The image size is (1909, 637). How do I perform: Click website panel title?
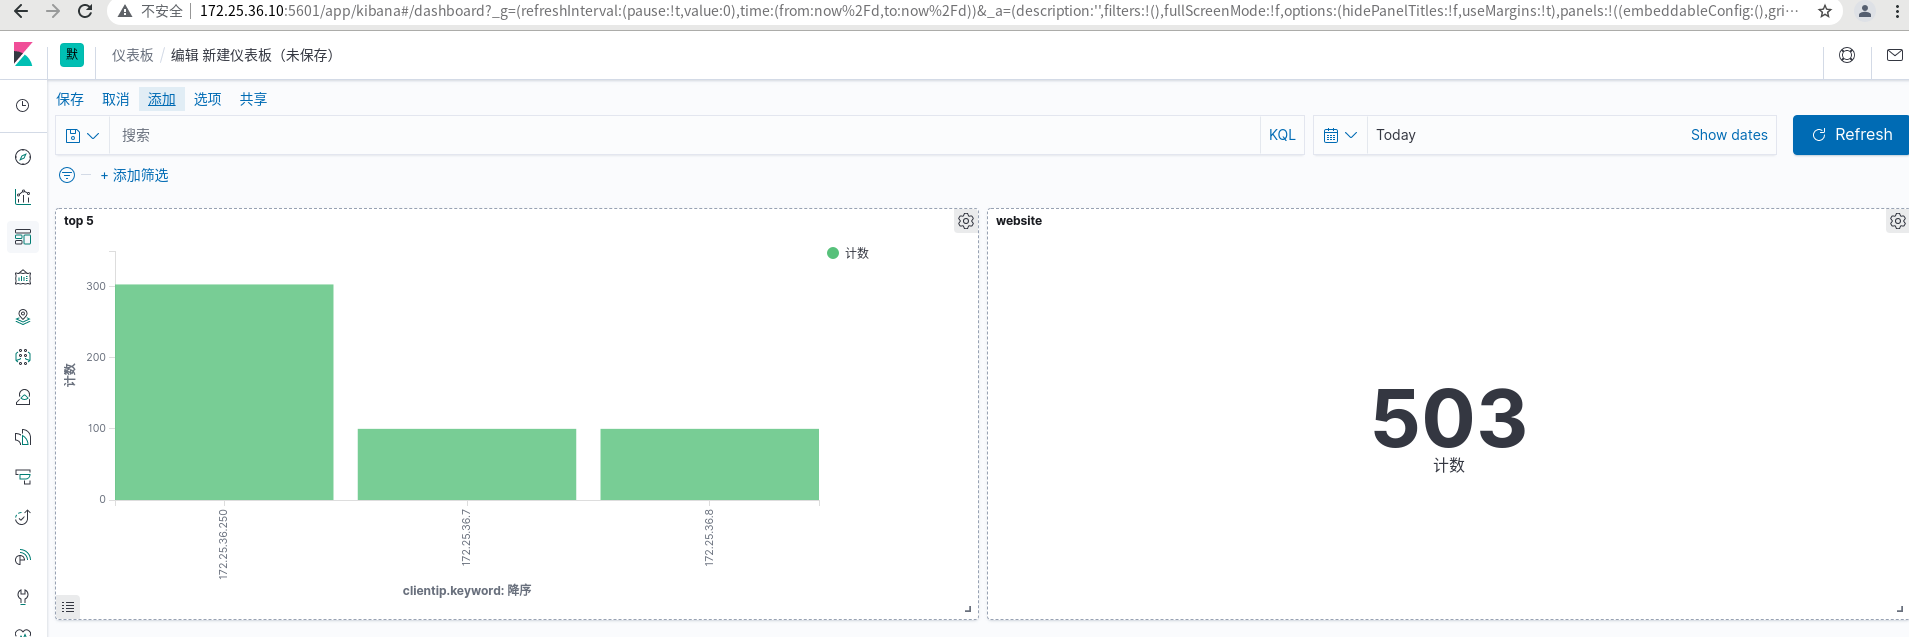coord(1019,221)
